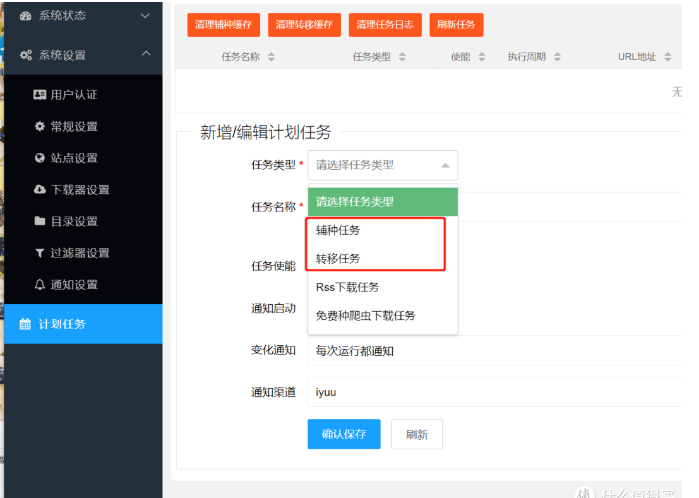Click the 系统状态 dashboard icon
699x498 pixels.
(25, 16)
